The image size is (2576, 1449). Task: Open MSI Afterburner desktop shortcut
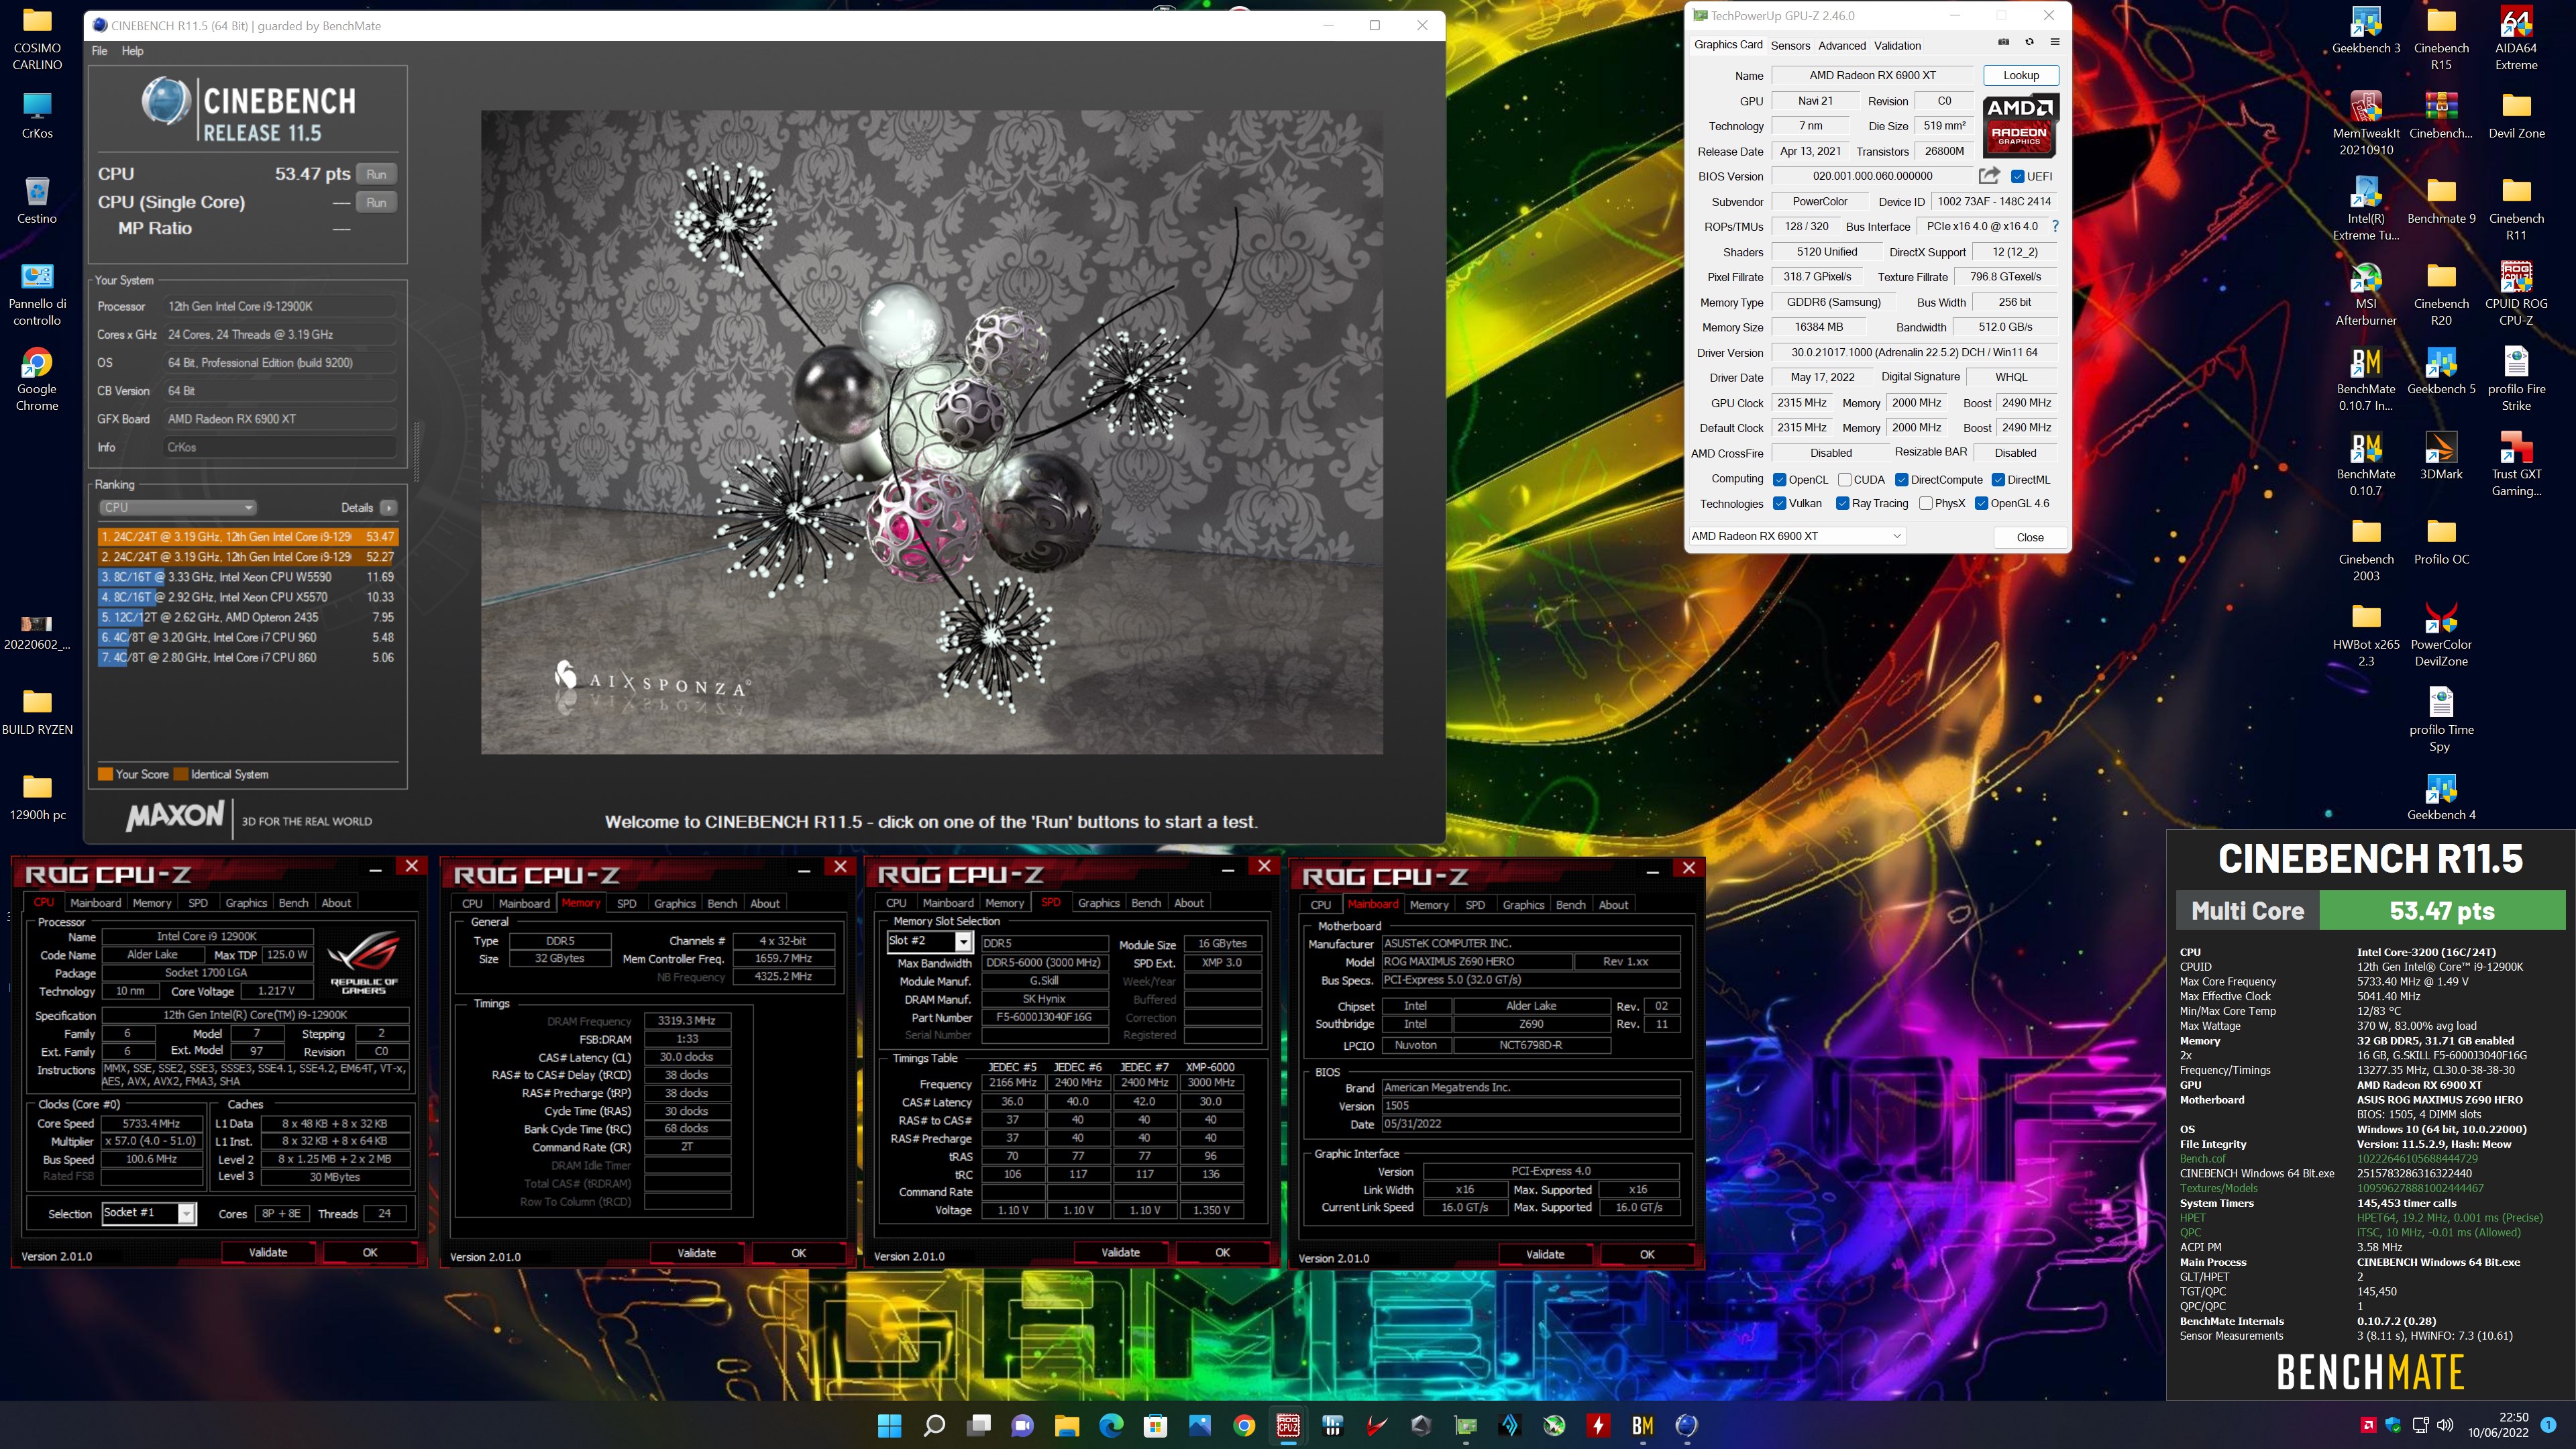(2365, 295)
